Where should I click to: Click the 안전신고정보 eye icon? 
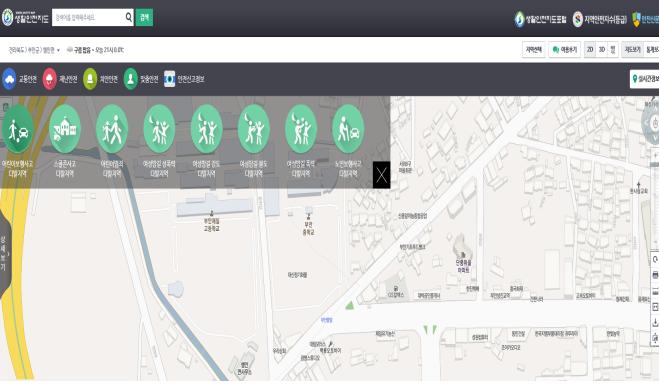click(x=169, y=79)
